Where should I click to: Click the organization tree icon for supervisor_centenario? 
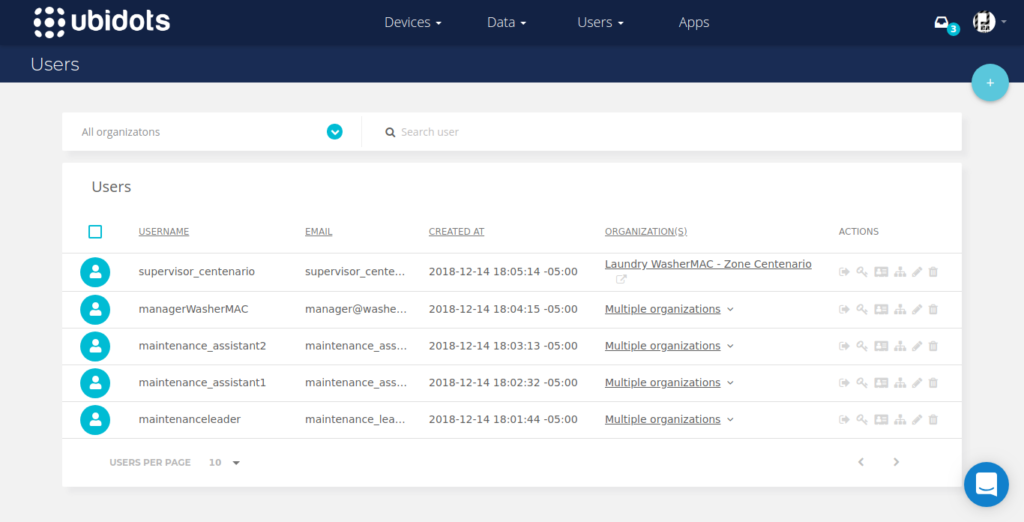900,272
